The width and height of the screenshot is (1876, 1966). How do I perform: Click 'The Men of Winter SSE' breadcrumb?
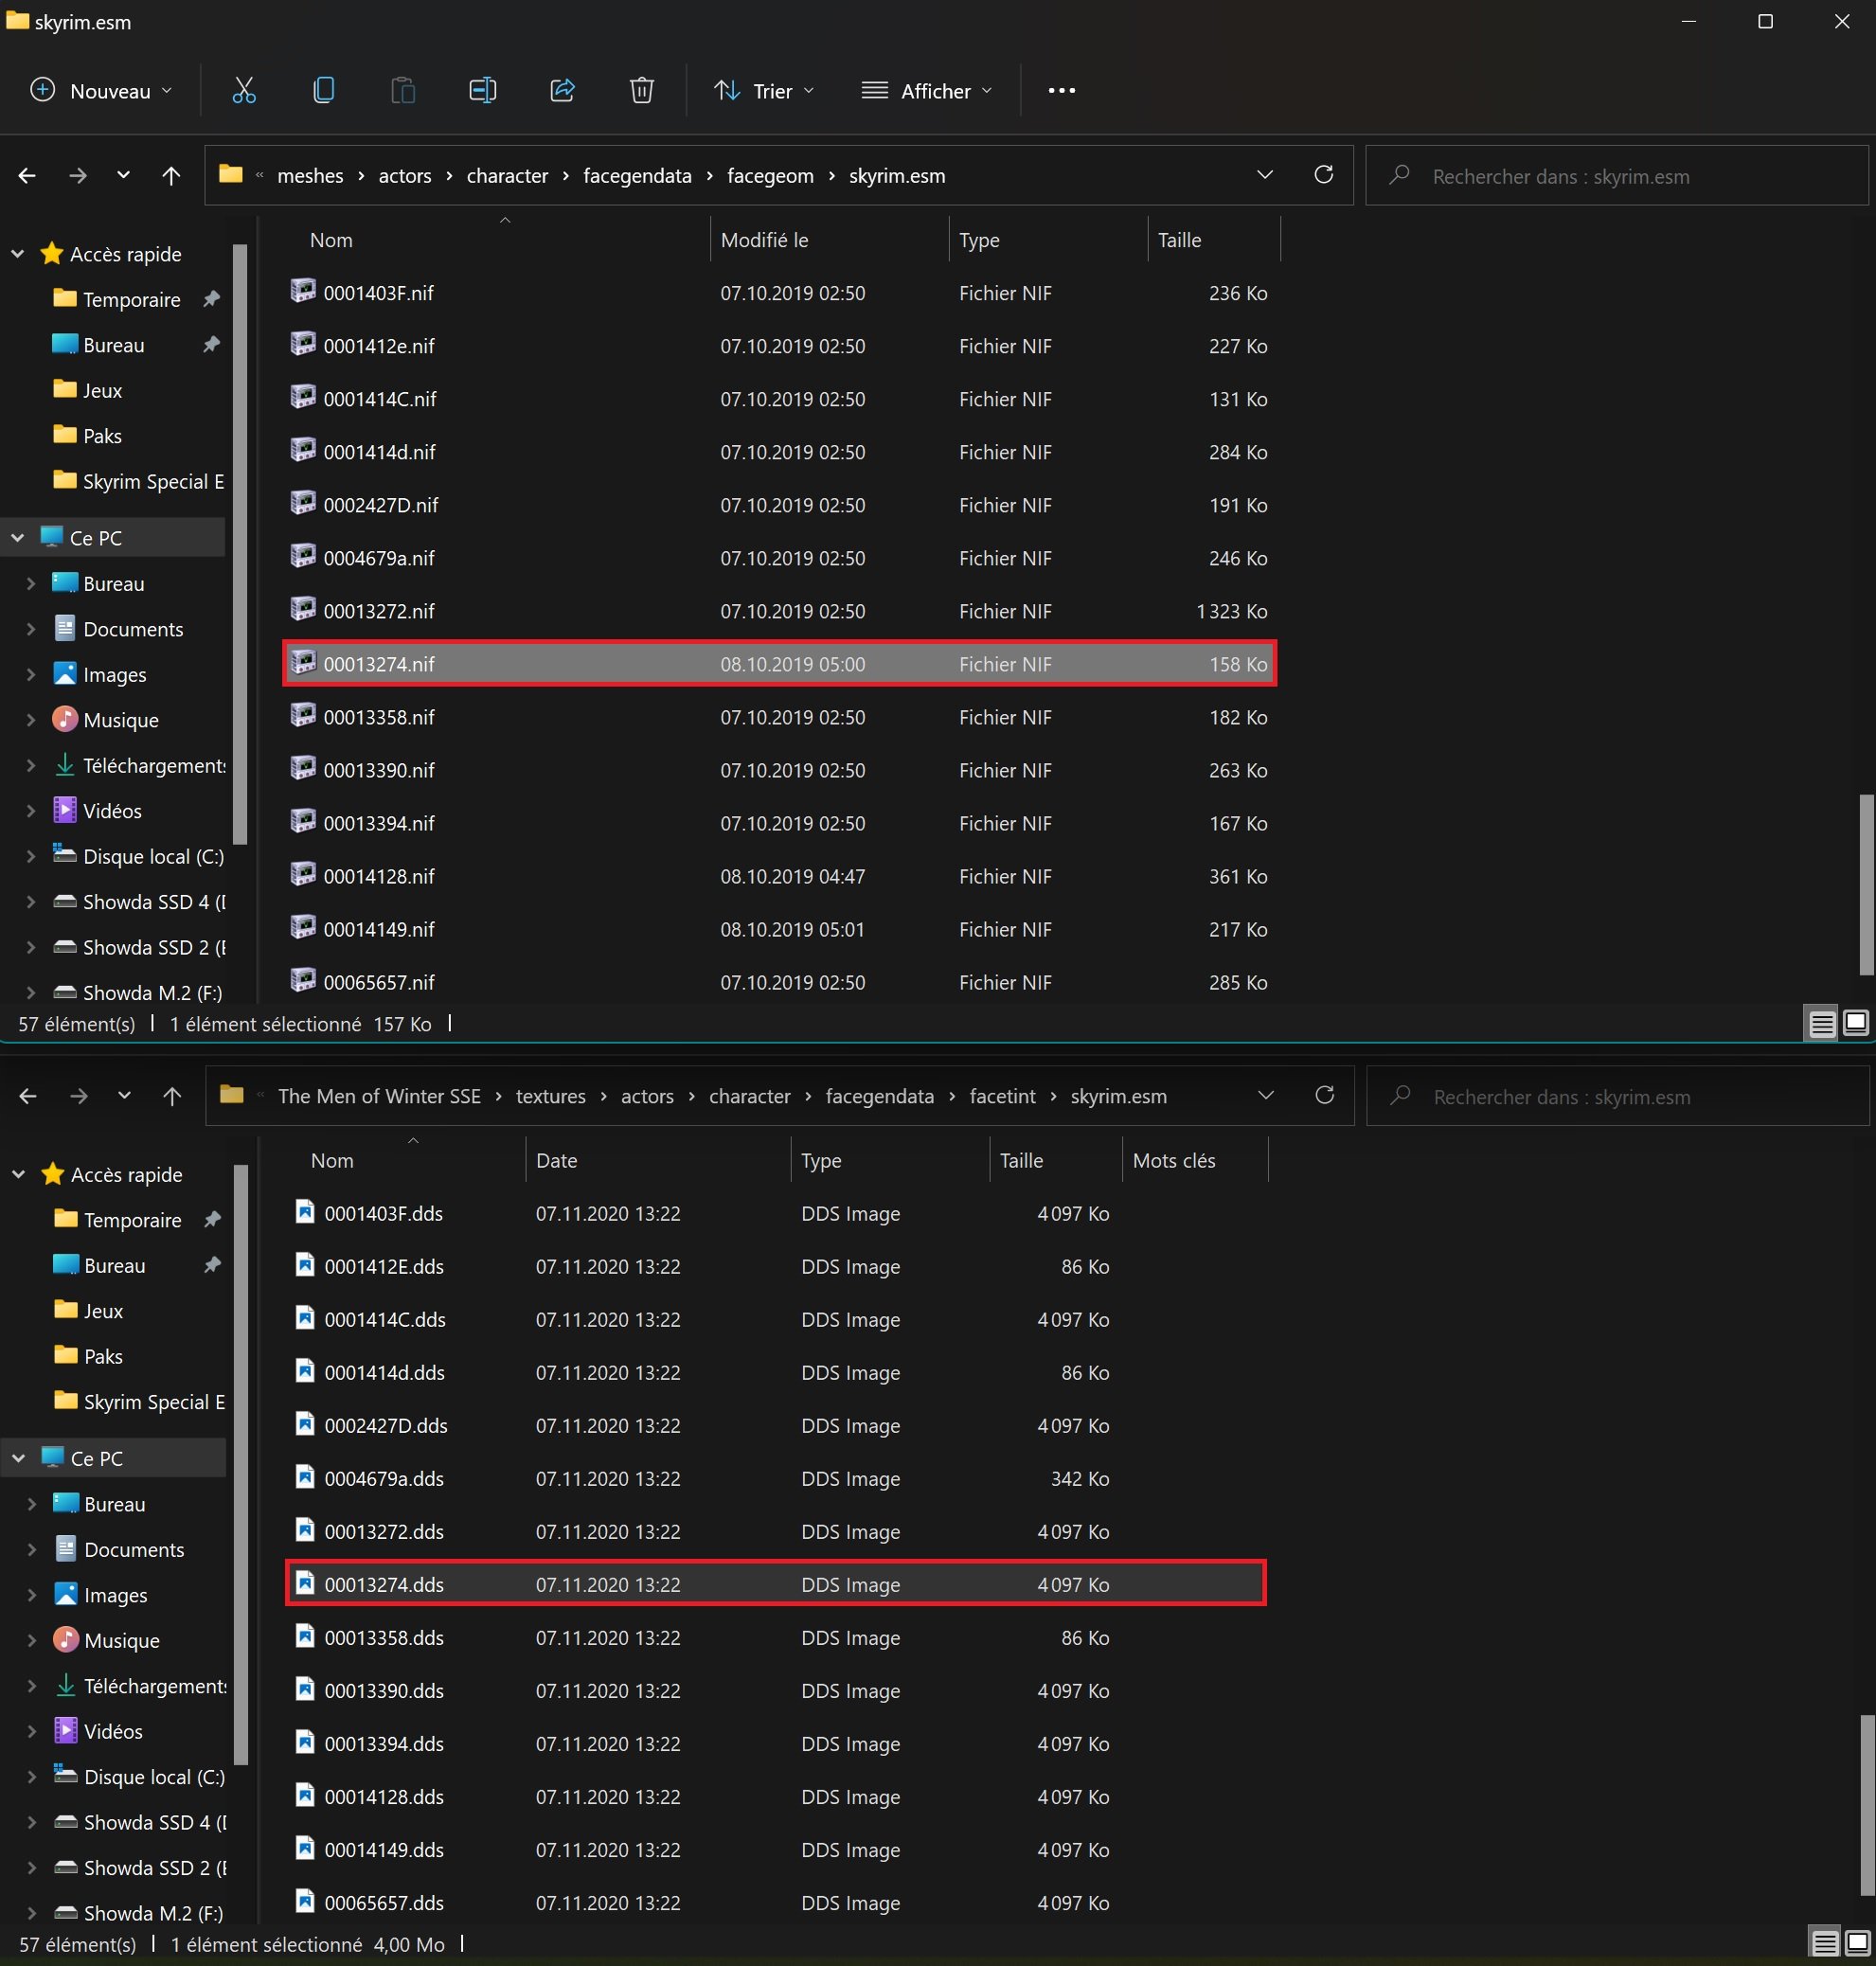[379, 1096]
